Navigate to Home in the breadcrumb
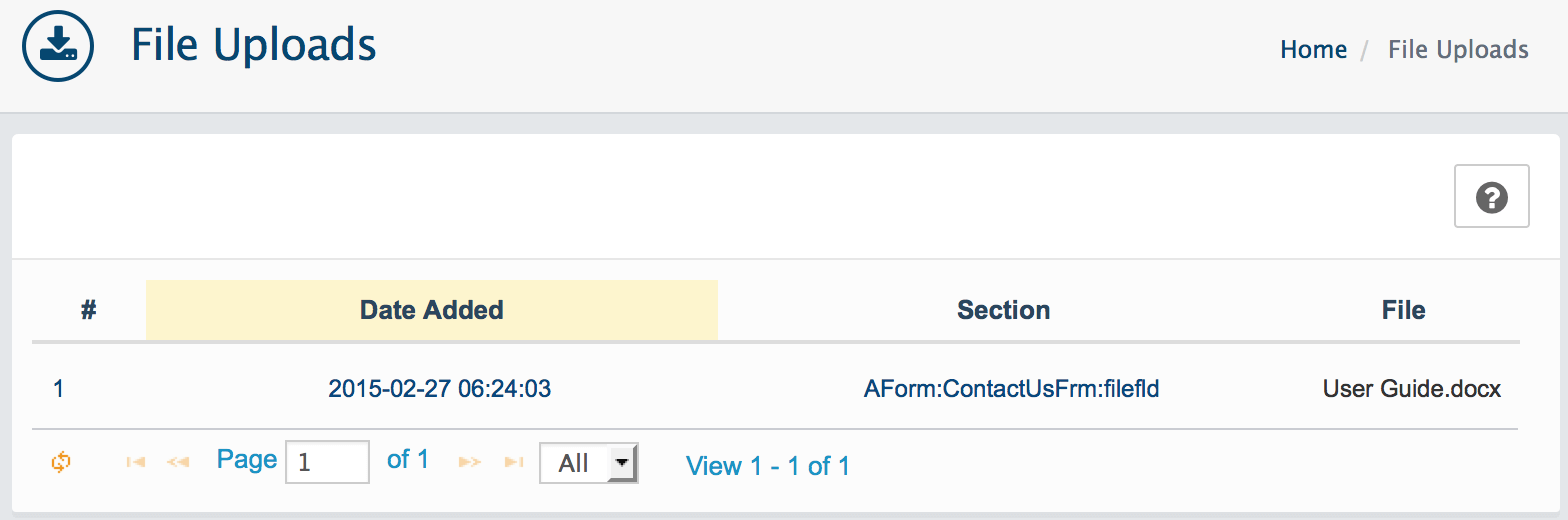This screenshot has height=520, width=1568. pos(1313,49)
